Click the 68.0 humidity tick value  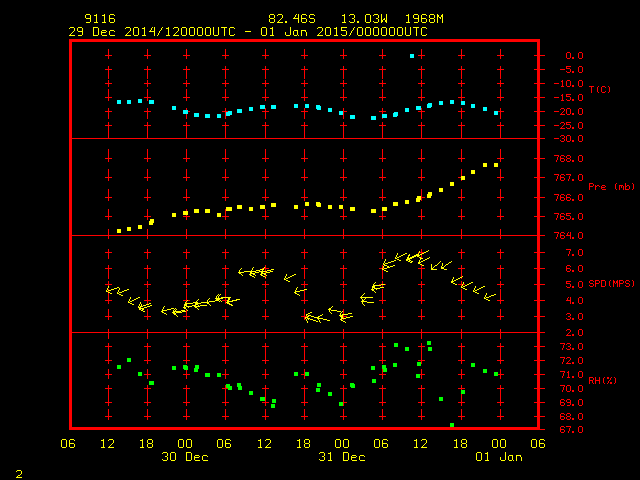click(571, 416)
